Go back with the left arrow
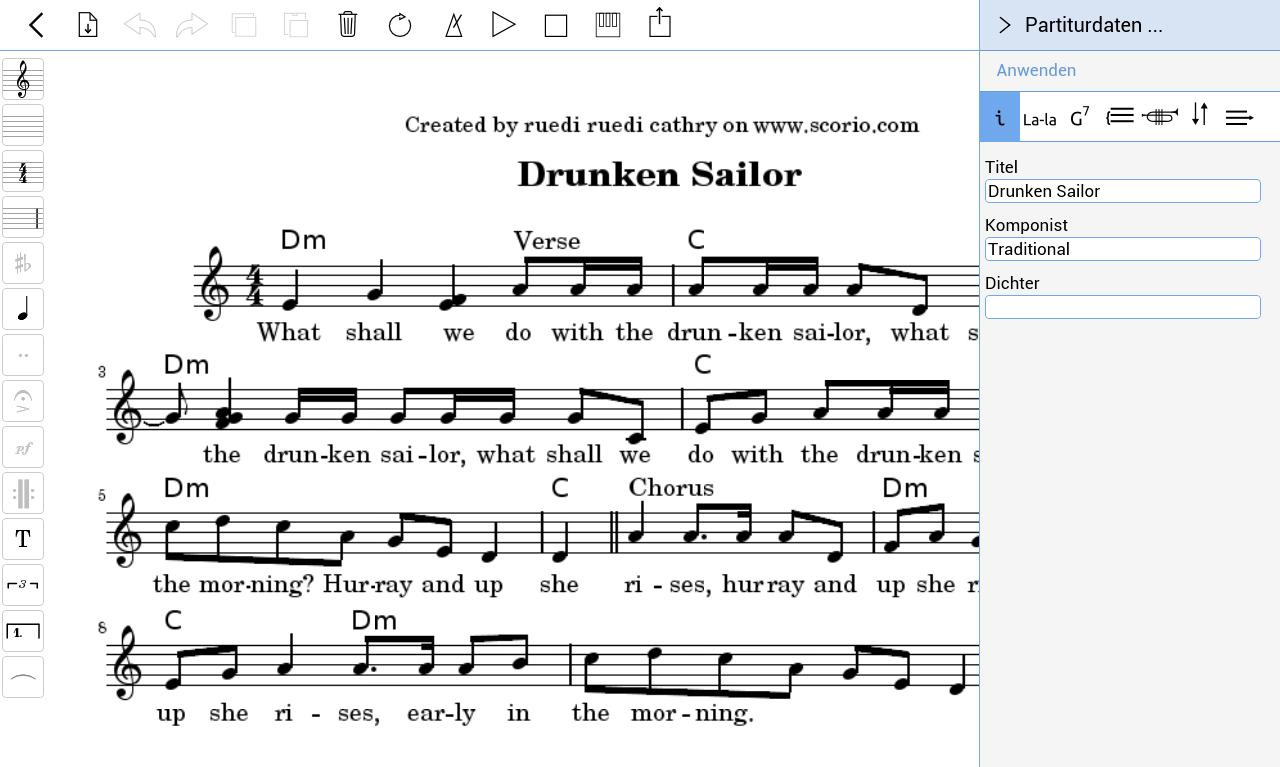The height and width of the screenshot is (767, 1280). tap(36, 25)
